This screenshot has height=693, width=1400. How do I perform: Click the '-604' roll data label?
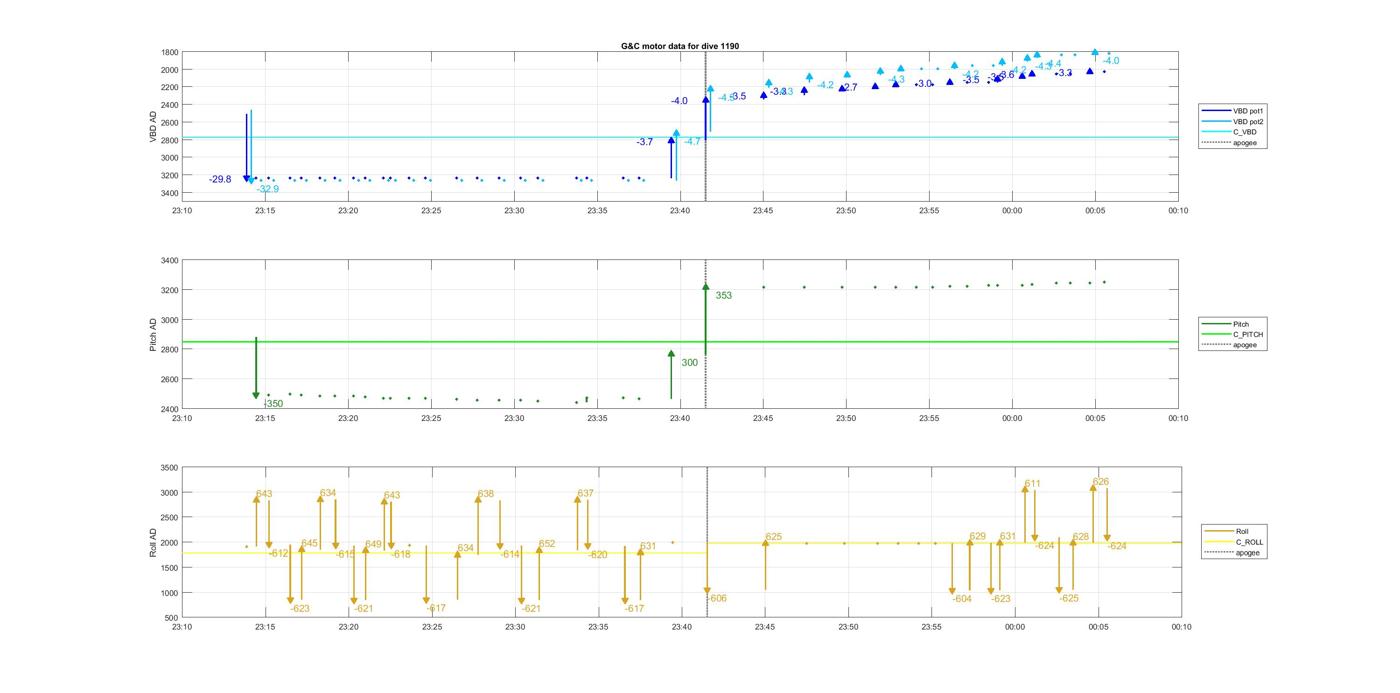click(x=962, y=598)
